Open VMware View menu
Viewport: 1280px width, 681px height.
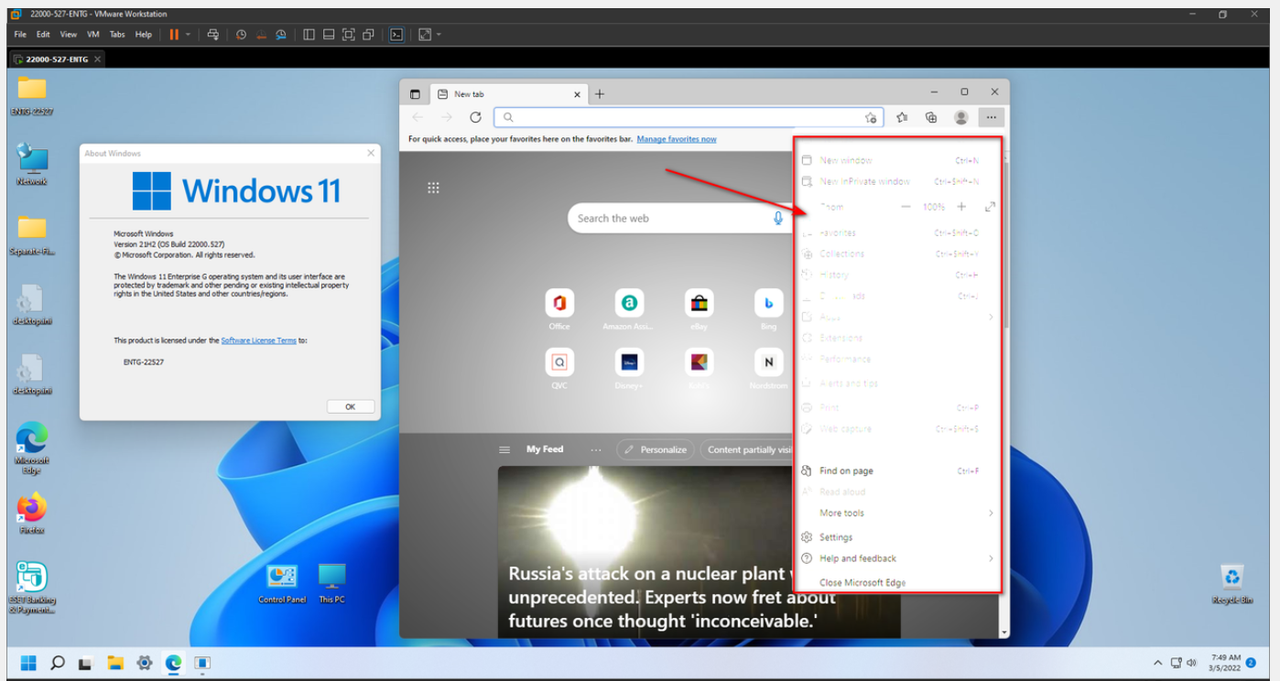[68, 34]
